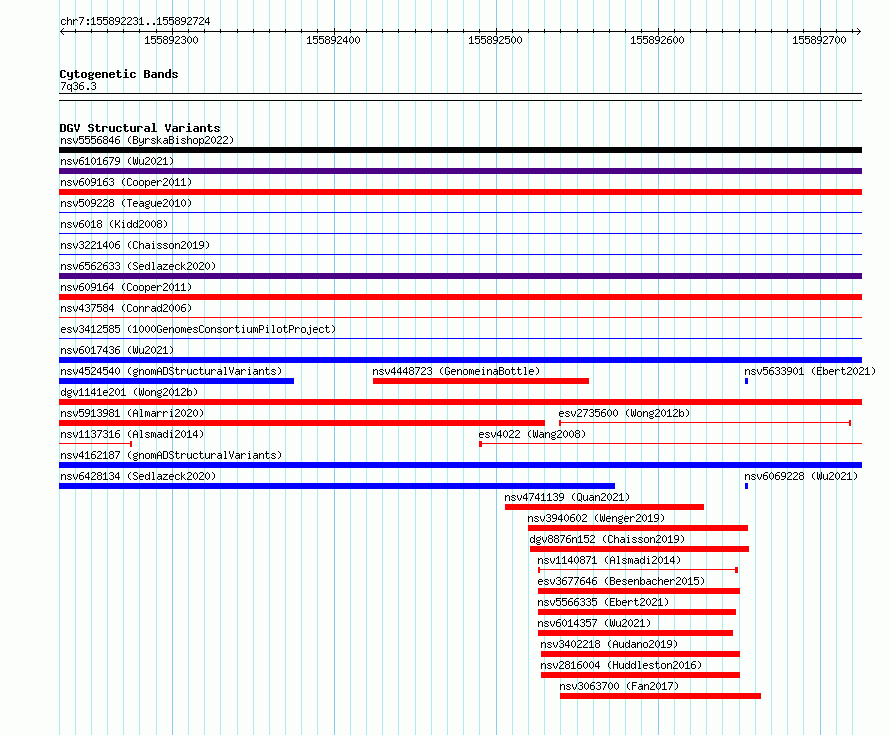This screenshot has height=735, width=890.
Task: Click the Cytogenetic Bands track title
Action: click(x=119, y=74)
